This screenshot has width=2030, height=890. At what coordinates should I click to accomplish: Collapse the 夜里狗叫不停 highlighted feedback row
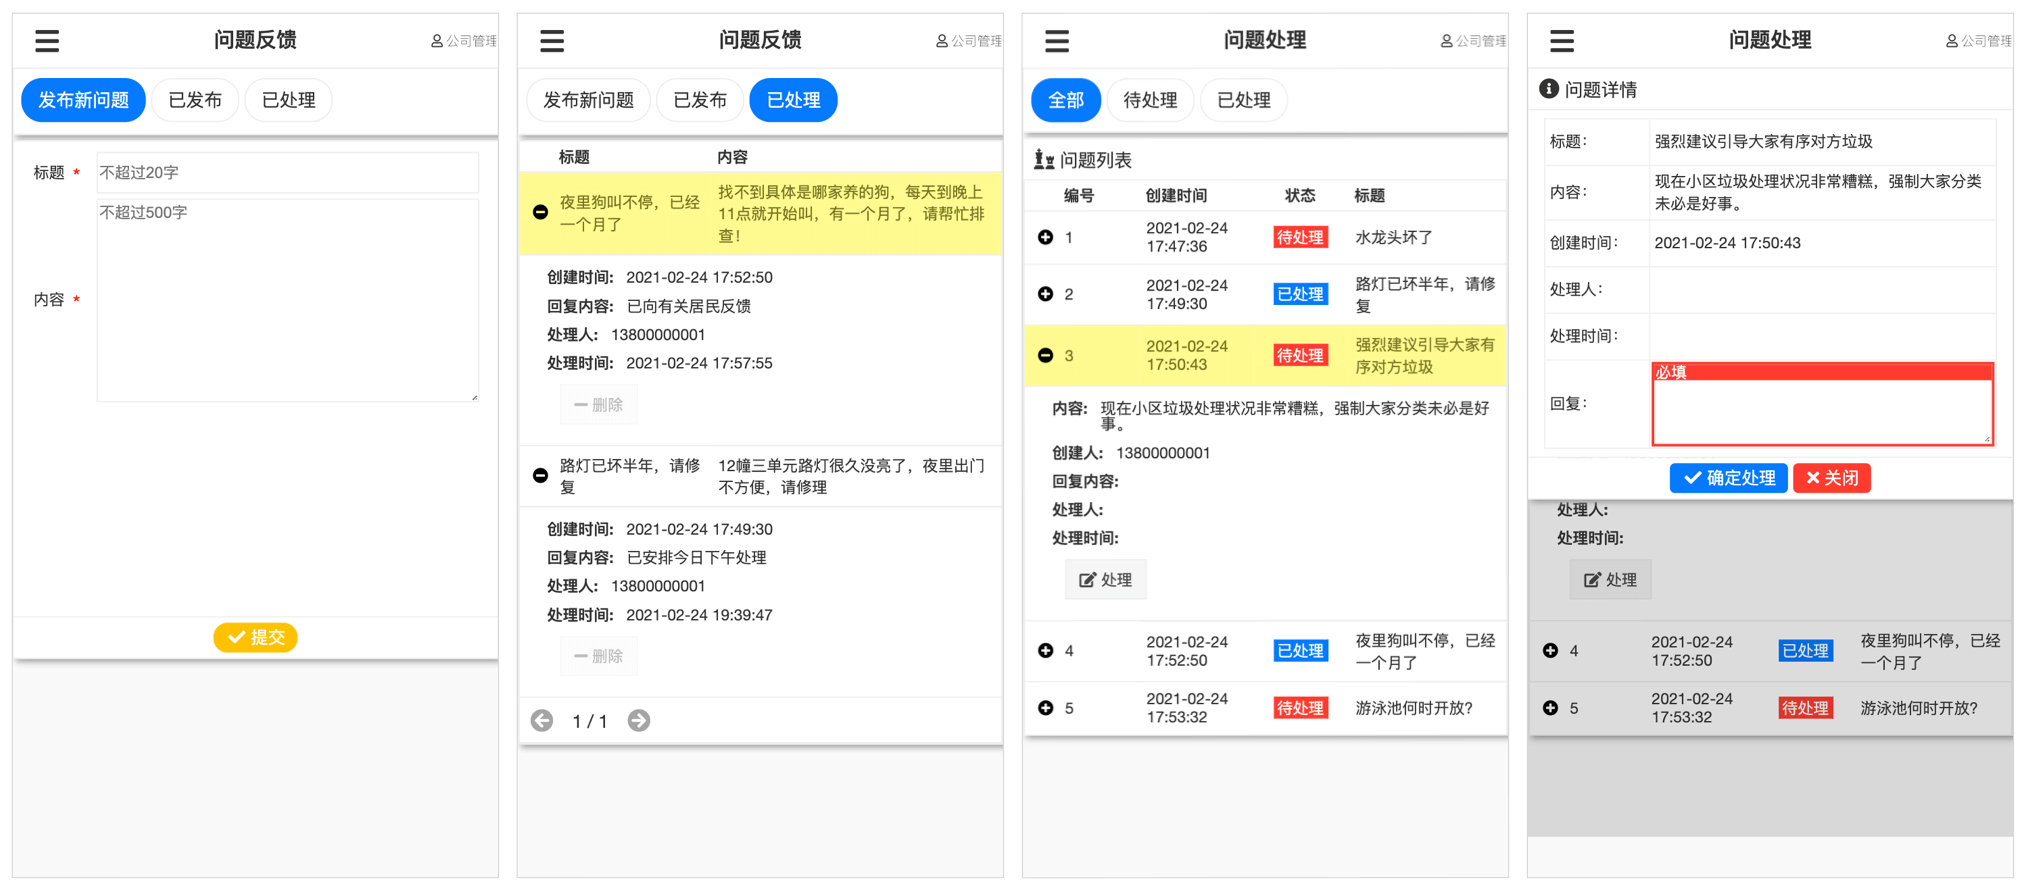(540, 212)
